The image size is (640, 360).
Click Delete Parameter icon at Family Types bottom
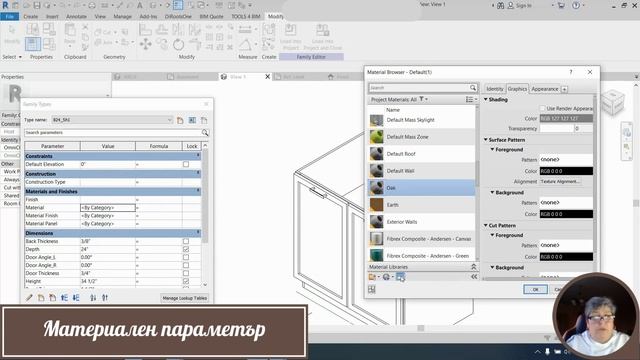pos(52,298)
